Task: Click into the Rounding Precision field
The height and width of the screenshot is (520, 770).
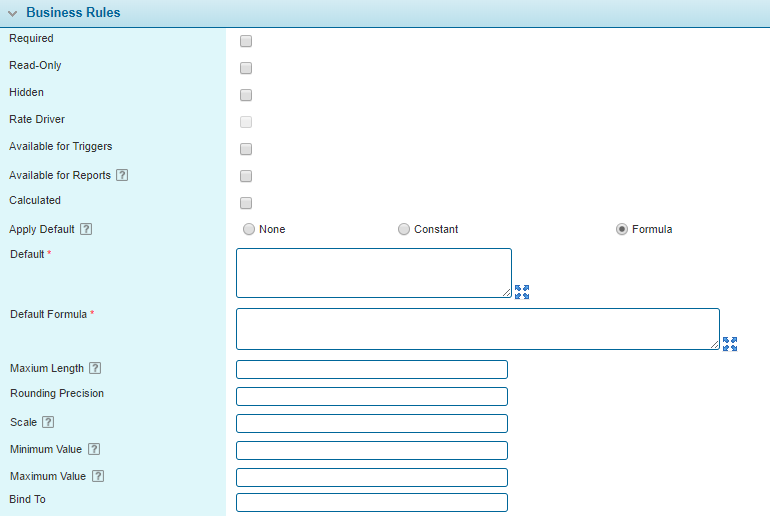Action: [371, 396]
